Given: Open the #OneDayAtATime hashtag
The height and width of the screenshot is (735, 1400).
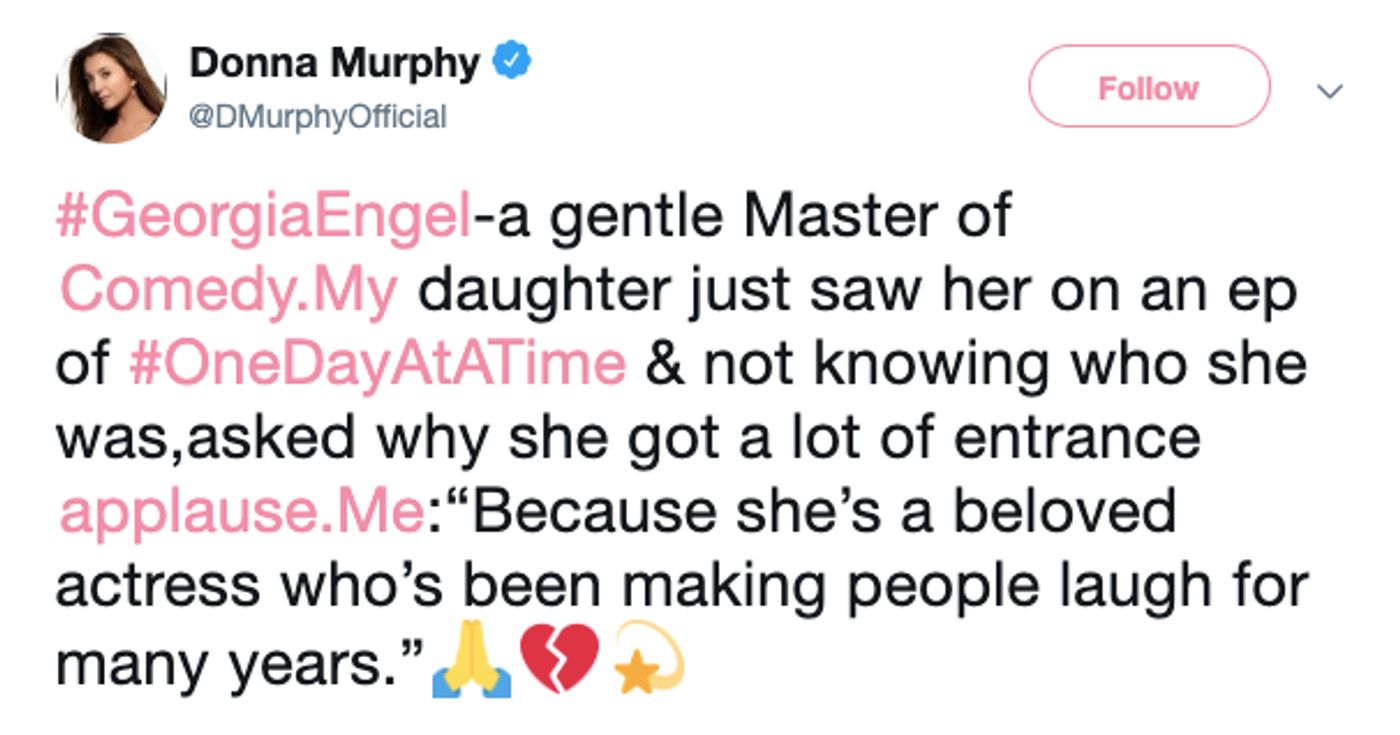Looking at the screenshot, I should pos(378,364).
